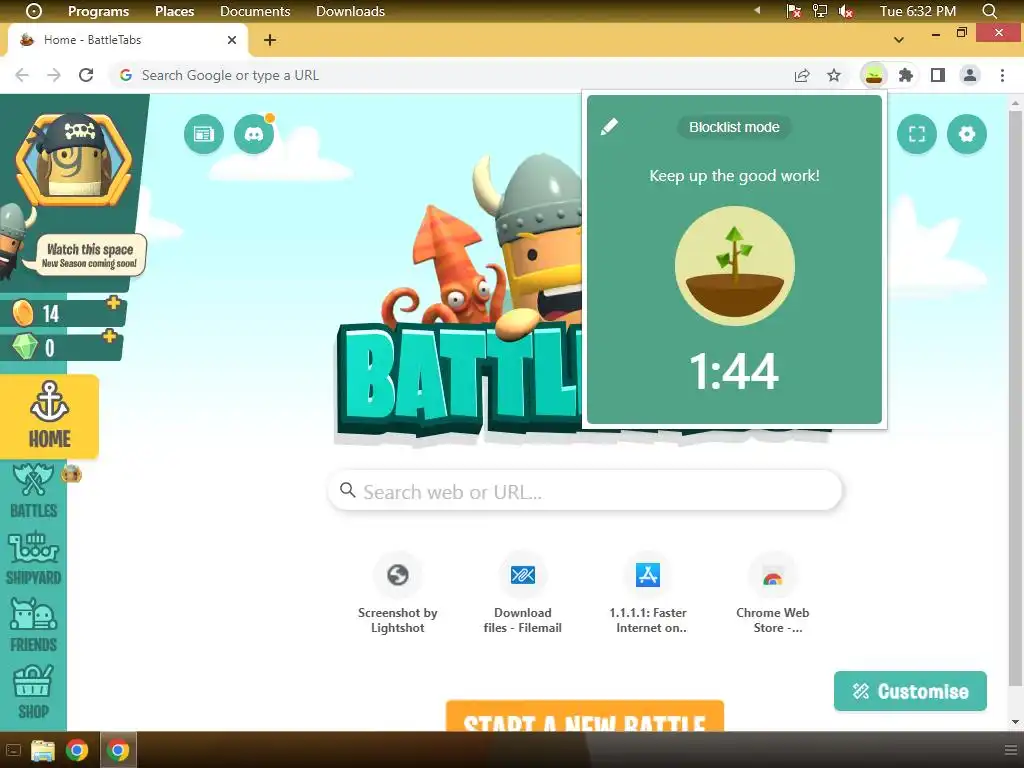Open Download files - Filemail shortcut
1024x768 pixels.
pos(522,595)
